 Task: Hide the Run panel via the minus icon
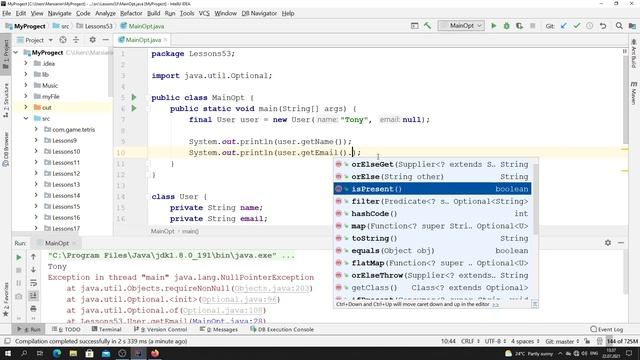pyautogui.click(x=621, y=243)
